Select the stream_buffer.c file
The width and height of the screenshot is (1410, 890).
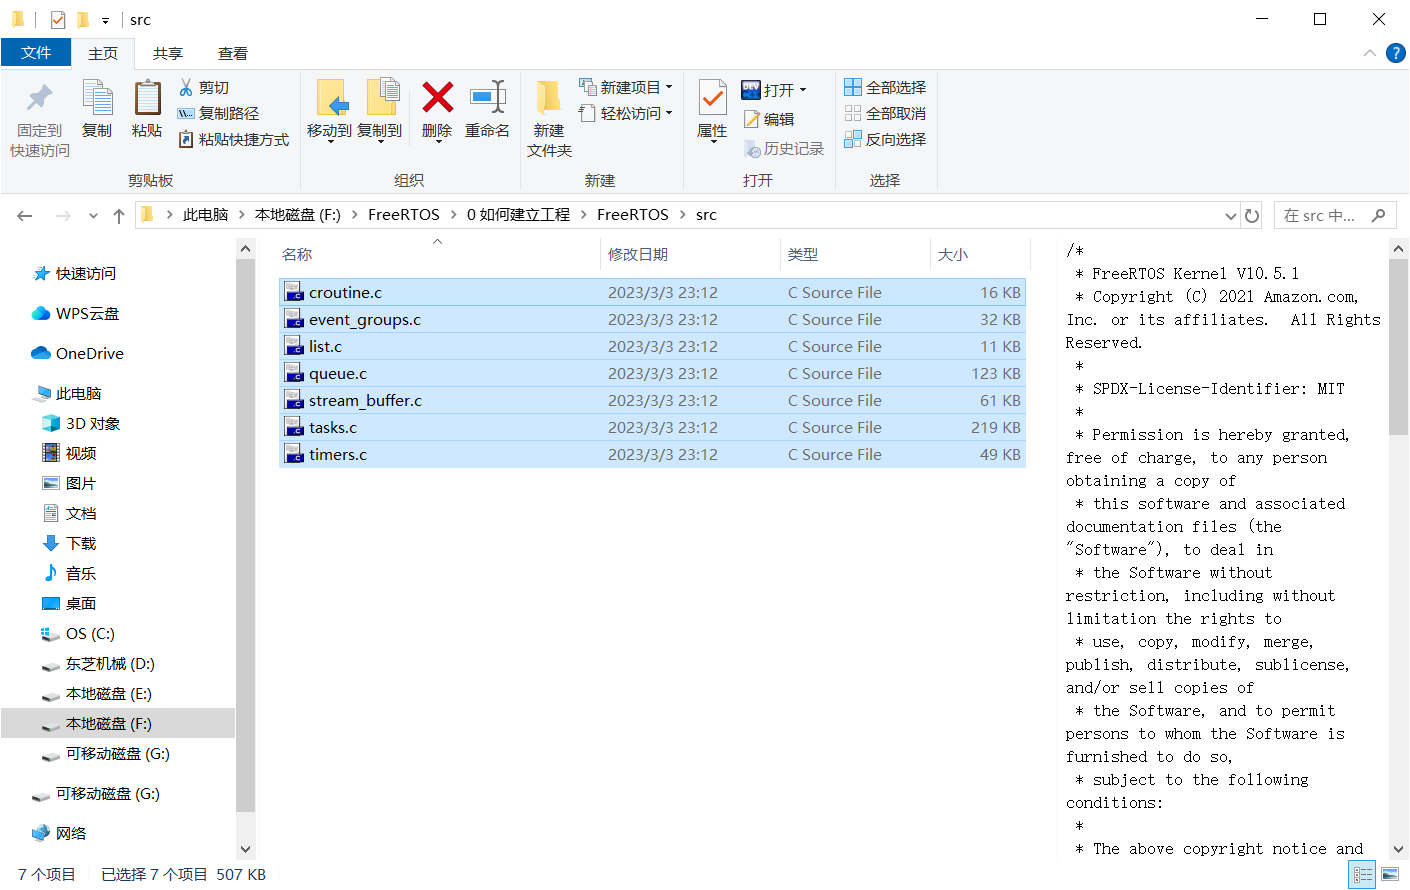[652, 401]
